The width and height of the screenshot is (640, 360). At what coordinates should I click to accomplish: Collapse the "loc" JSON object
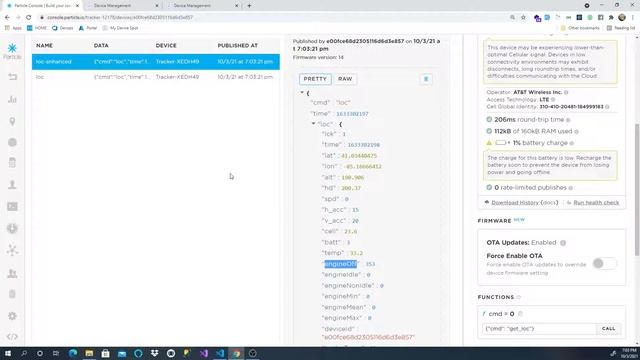tap(313, 124)
